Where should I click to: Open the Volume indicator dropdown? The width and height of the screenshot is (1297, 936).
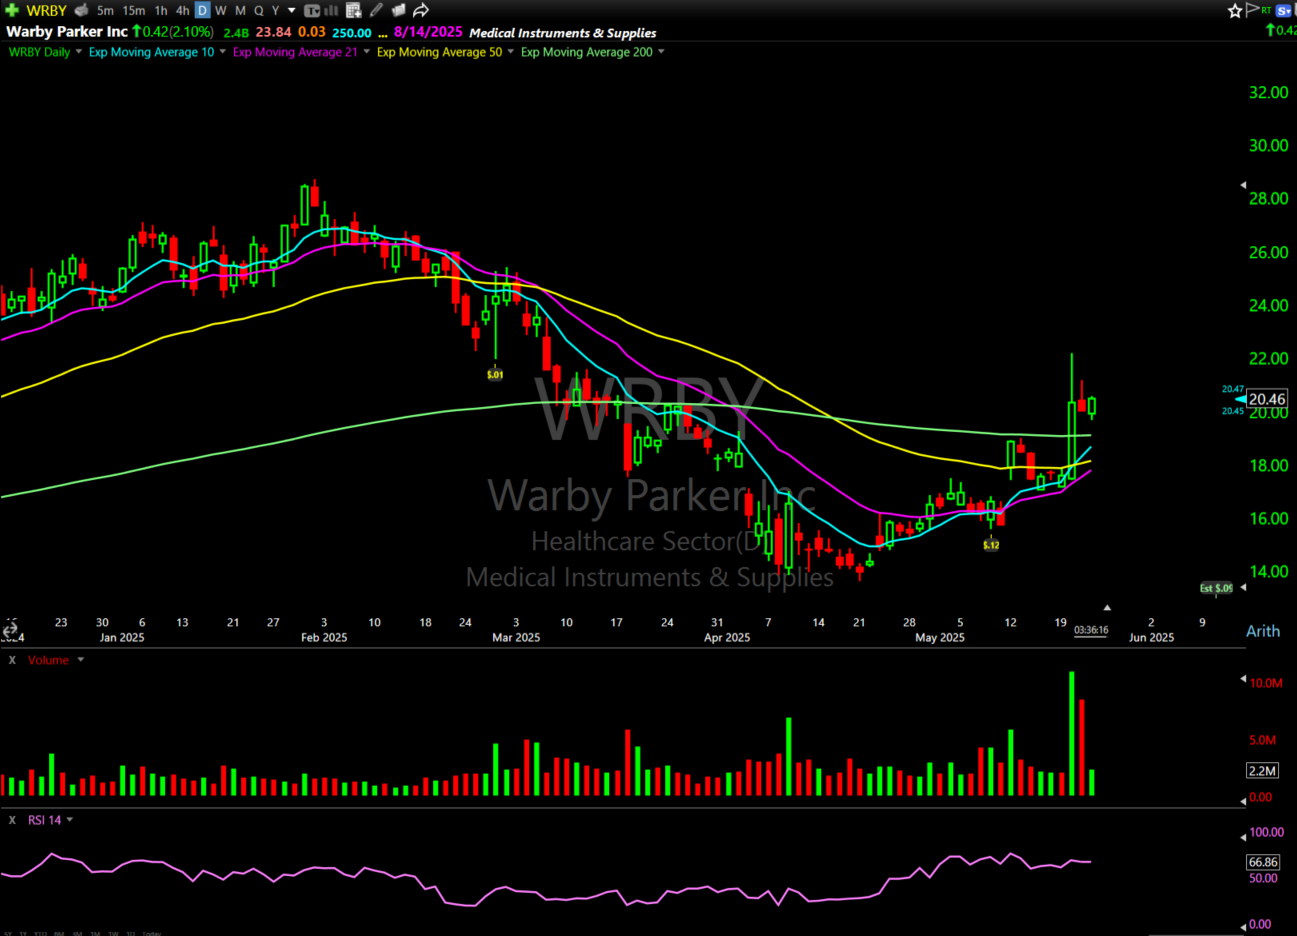(81, 660)
